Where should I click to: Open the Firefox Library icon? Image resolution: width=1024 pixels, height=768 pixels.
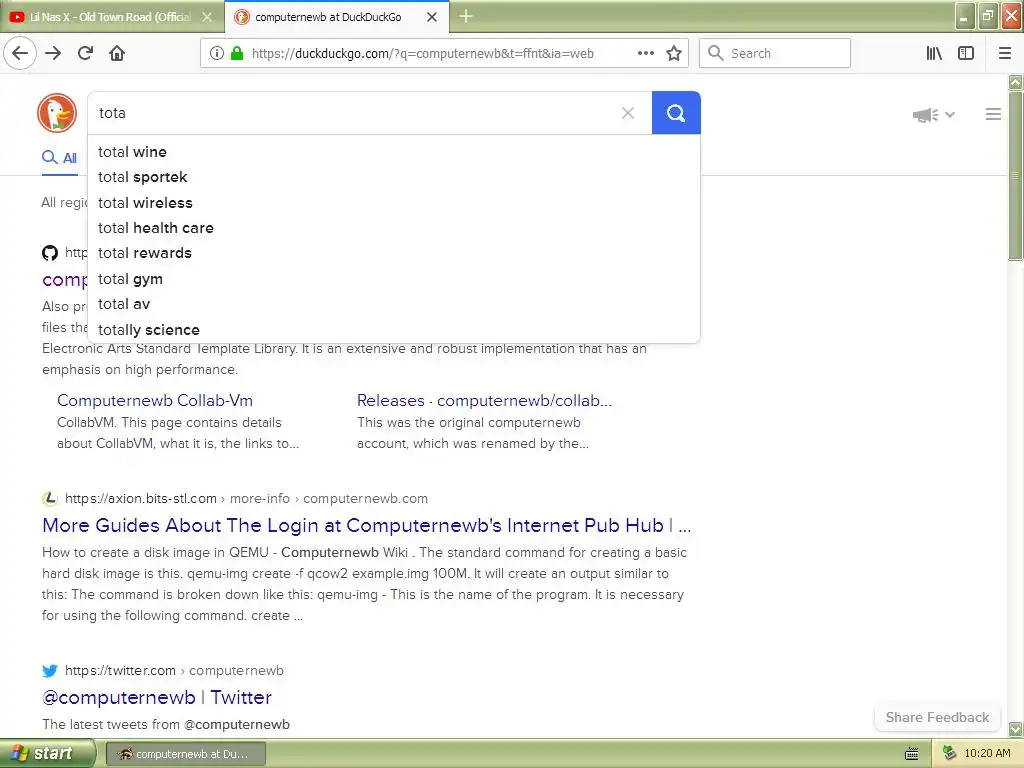(934, 53)
